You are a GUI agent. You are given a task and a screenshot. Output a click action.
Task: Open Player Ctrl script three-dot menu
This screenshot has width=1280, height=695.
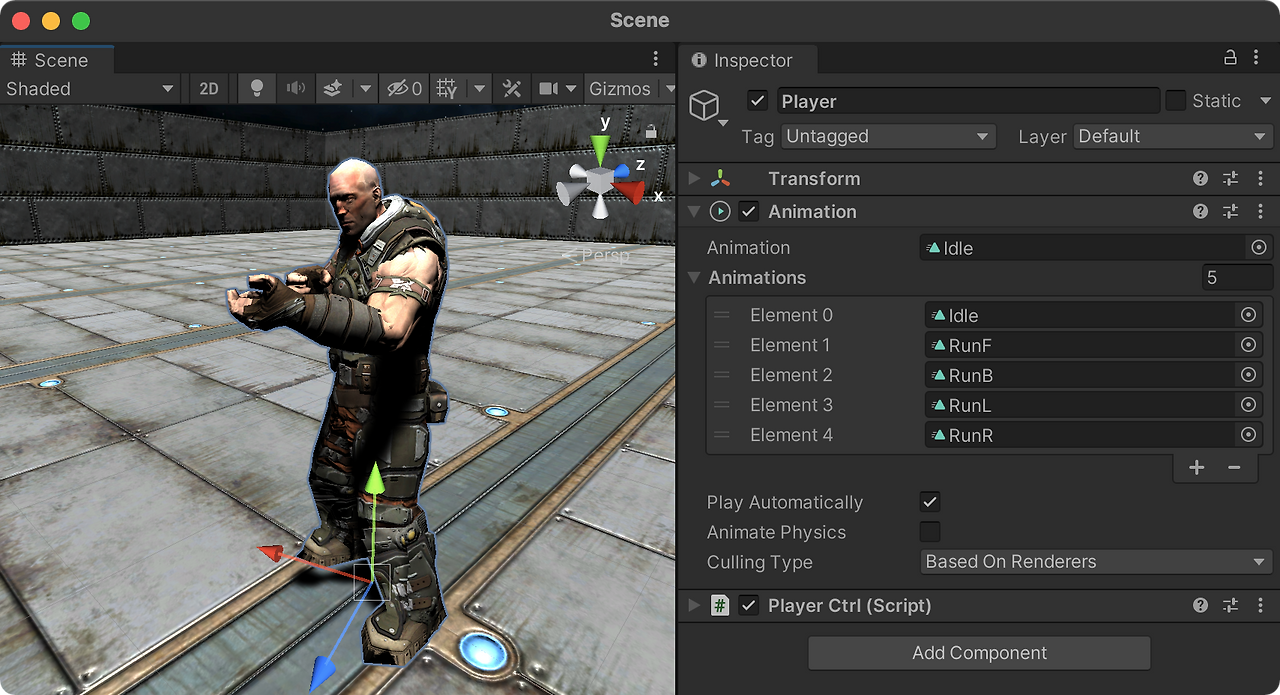point(1259,605)
